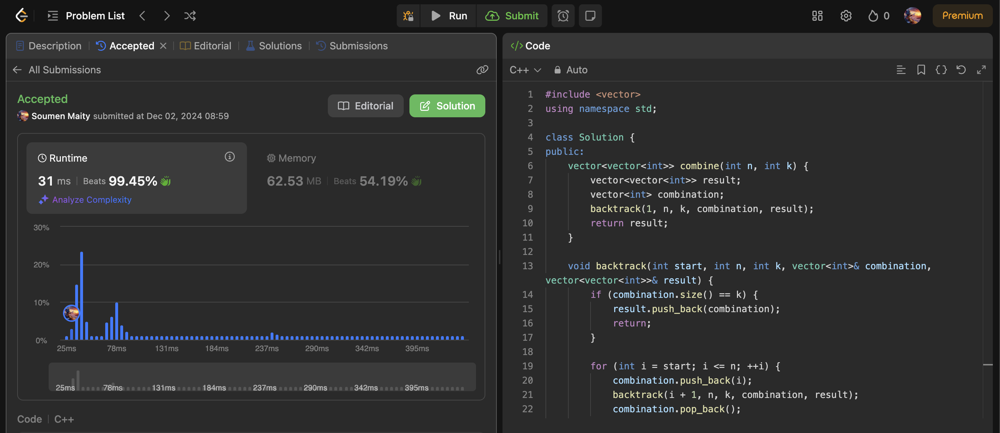Open the C++ language dropdown
The width and height of the screenshot is (1000, 433).
pos(525,70)
